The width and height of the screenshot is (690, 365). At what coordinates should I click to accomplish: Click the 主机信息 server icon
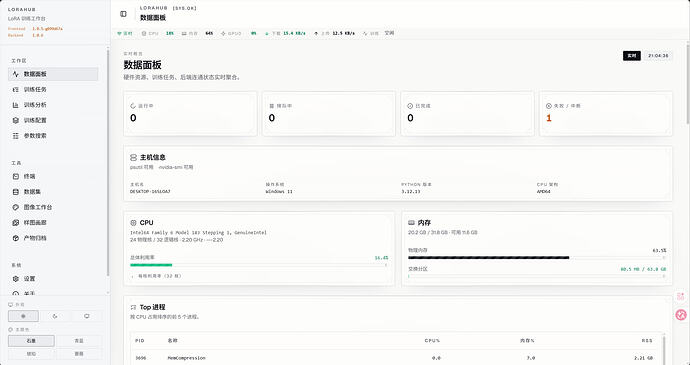pos(133,158)
